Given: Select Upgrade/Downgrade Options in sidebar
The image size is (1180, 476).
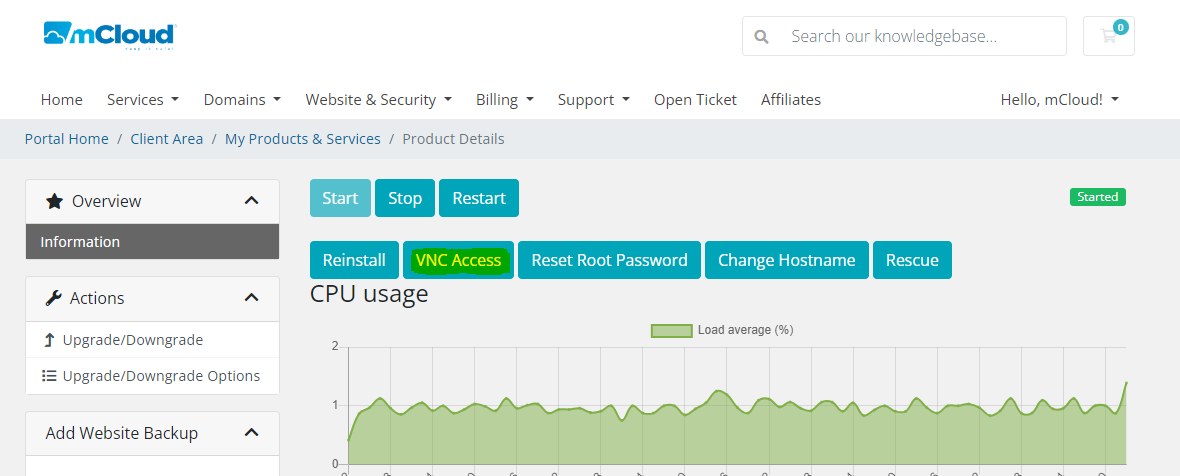Looking at the screenshot, I should [x=160, y=376].
